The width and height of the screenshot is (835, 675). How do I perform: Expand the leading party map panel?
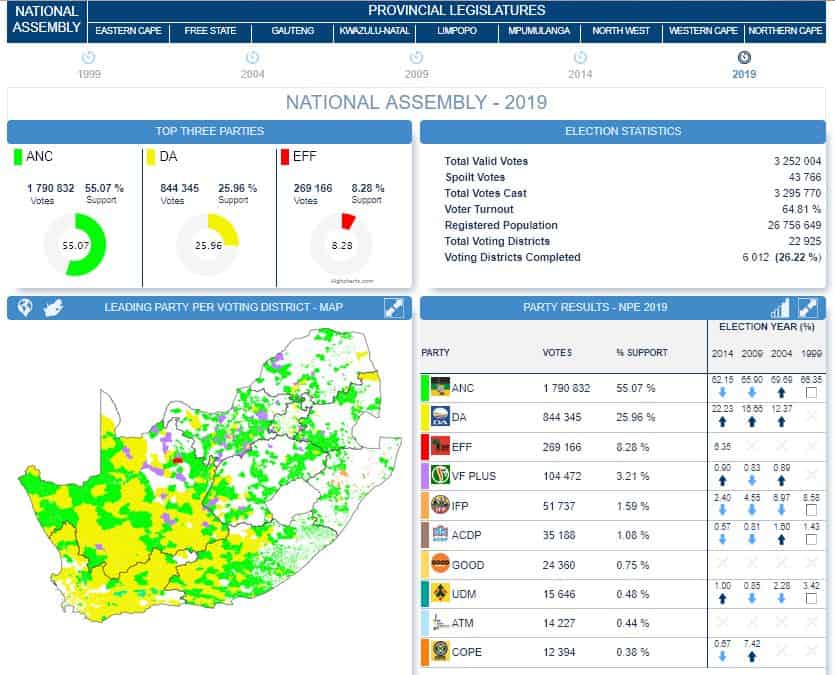394,308
